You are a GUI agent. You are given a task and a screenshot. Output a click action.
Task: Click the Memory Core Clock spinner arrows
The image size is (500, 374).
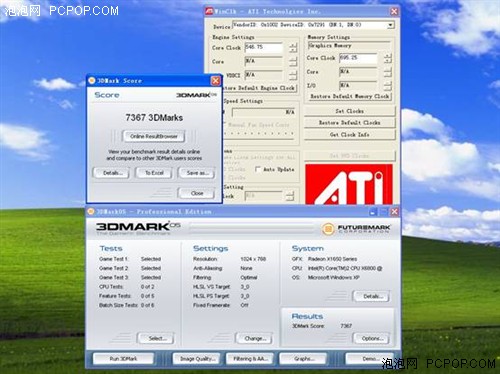387,58
